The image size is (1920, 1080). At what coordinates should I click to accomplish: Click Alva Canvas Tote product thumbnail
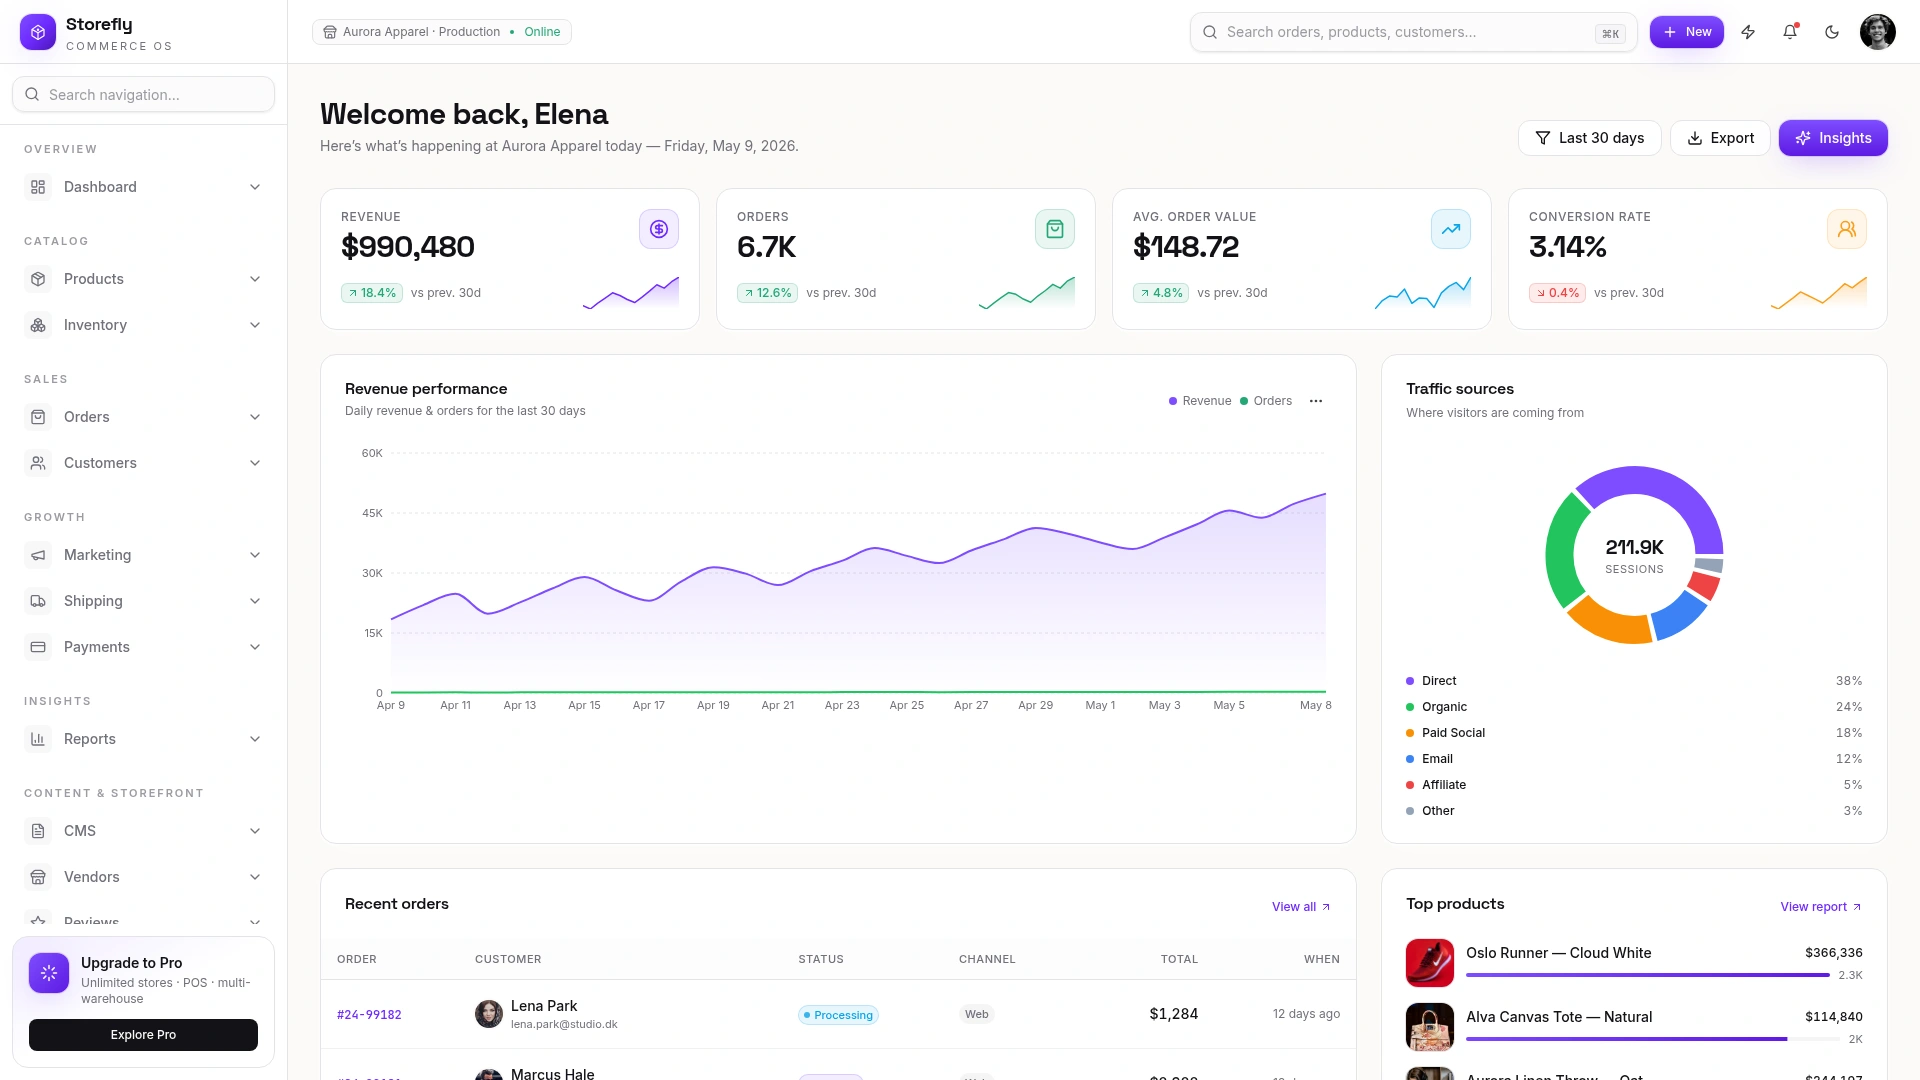pyautogui.click(x=1430, y=1027)
